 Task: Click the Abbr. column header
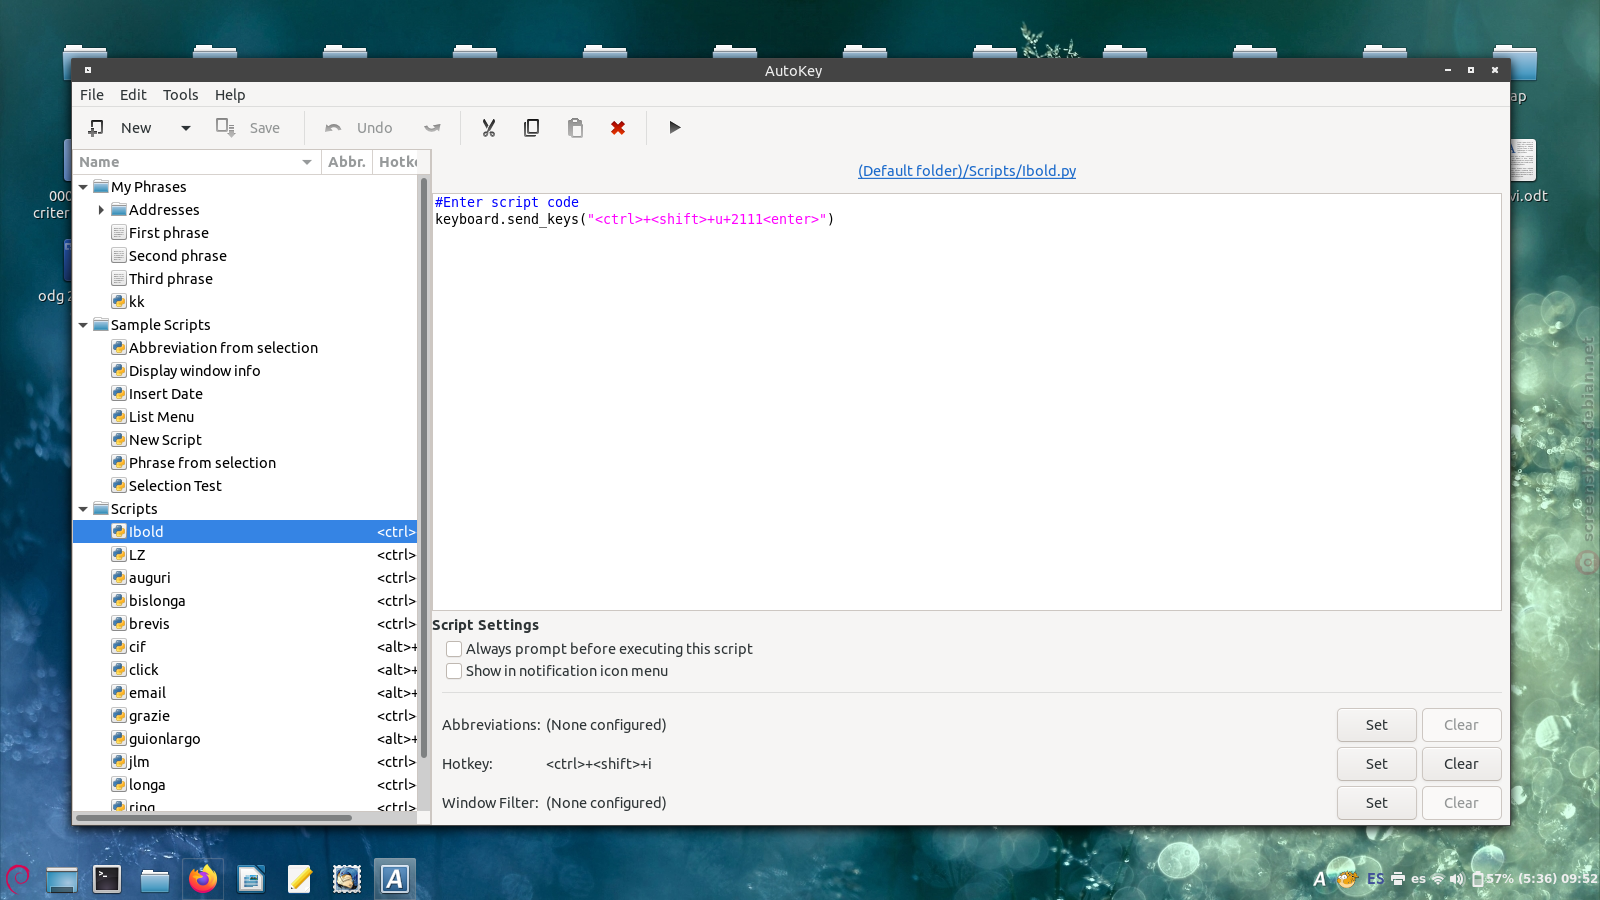[x=347, y=162]
